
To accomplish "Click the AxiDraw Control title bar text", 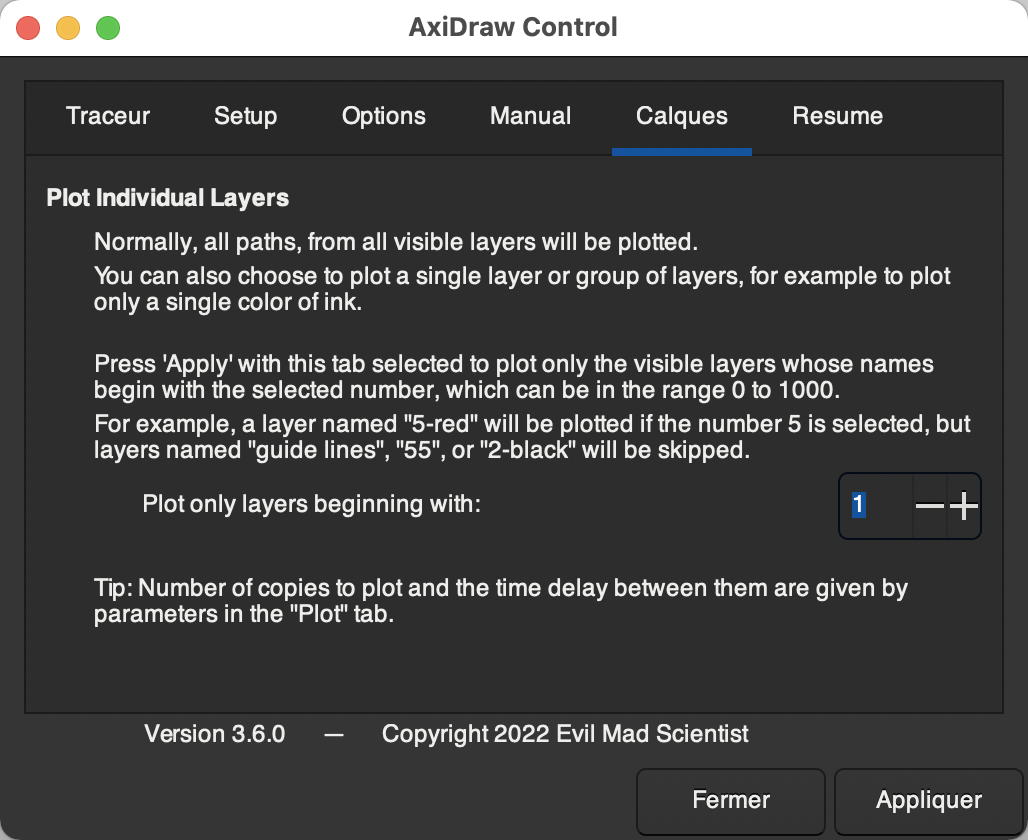I will point(513,27).
